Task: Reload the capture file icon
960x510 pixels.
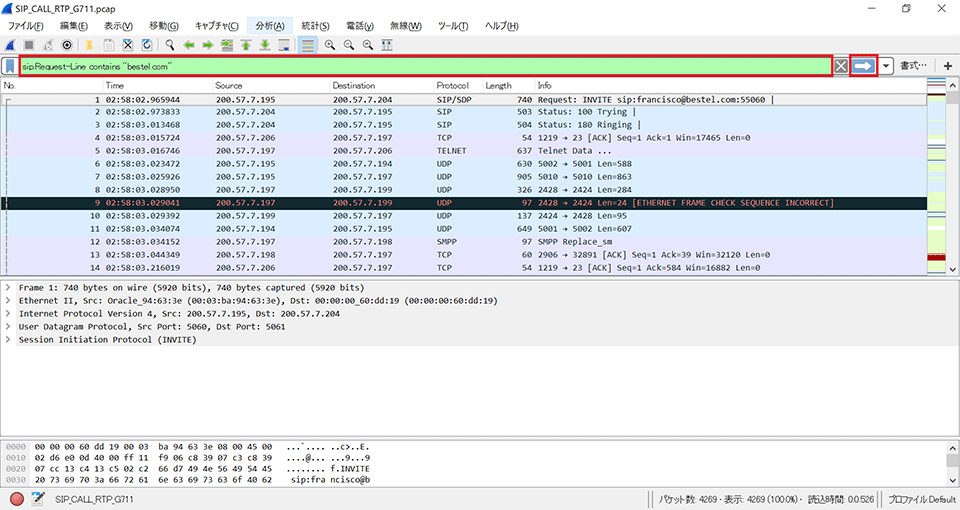Action: pyautogui.click(x=146, y=45)
